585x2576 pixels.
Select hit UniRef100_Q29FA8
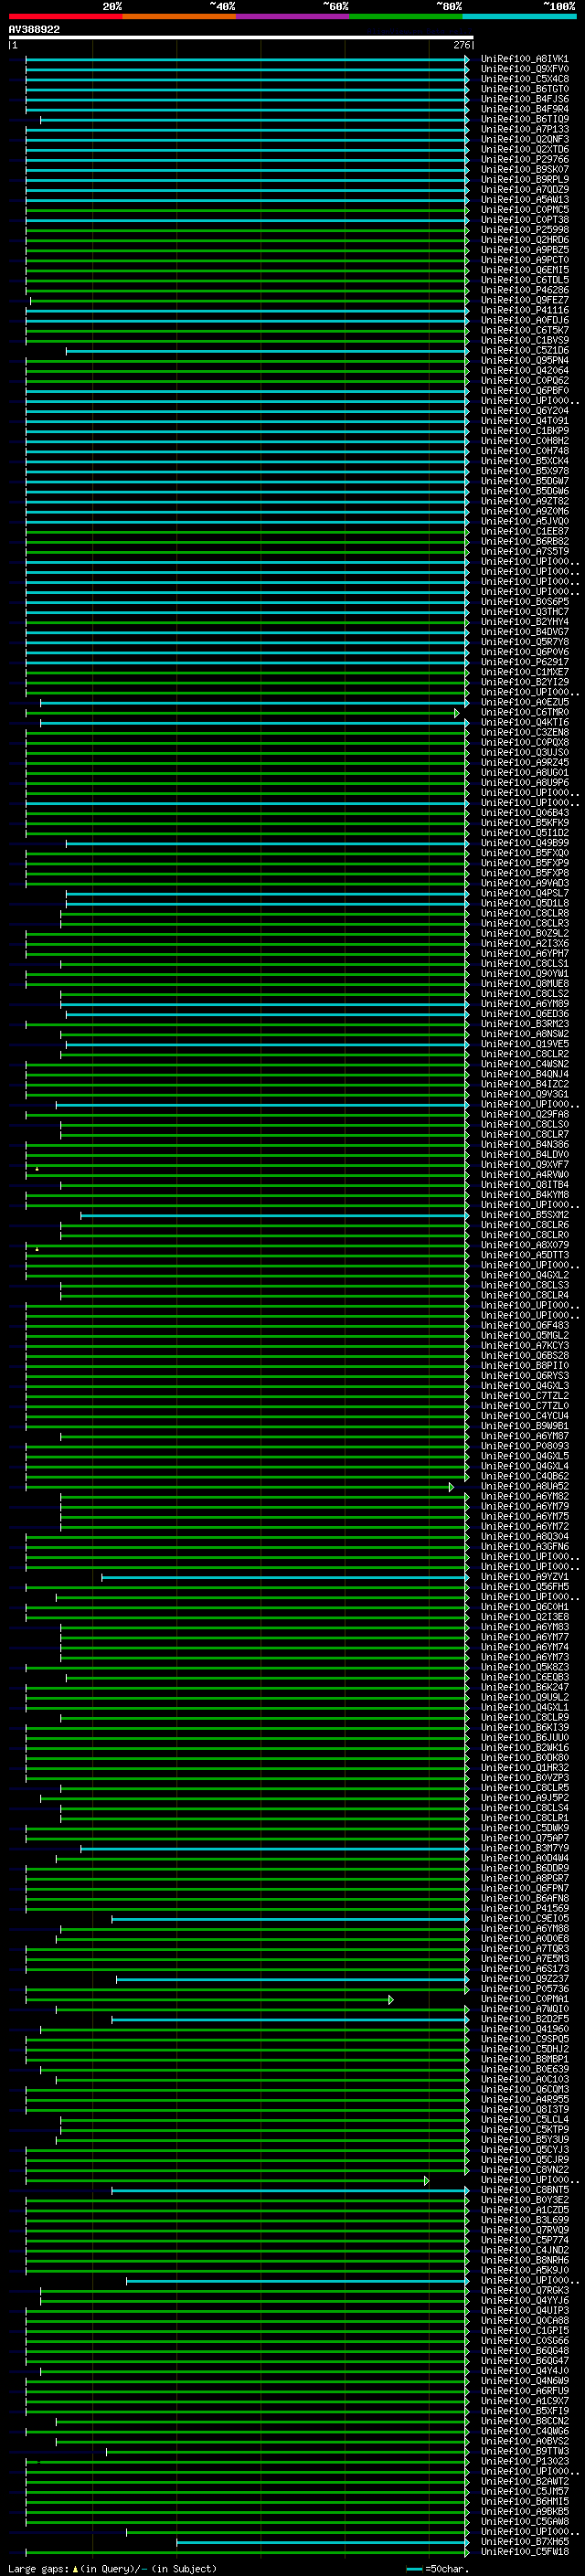(x=525, y=1114)
